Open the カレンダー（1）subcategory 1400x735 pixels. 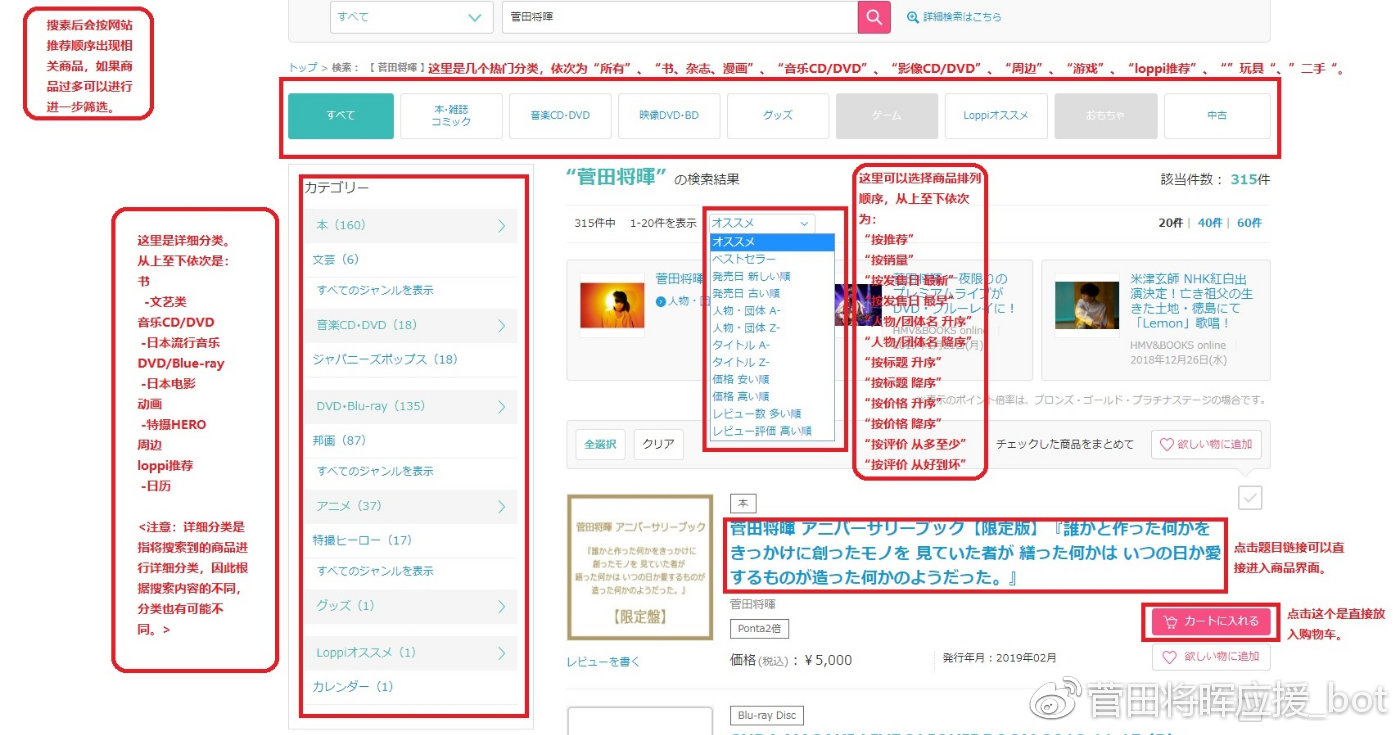pos(353,687)
